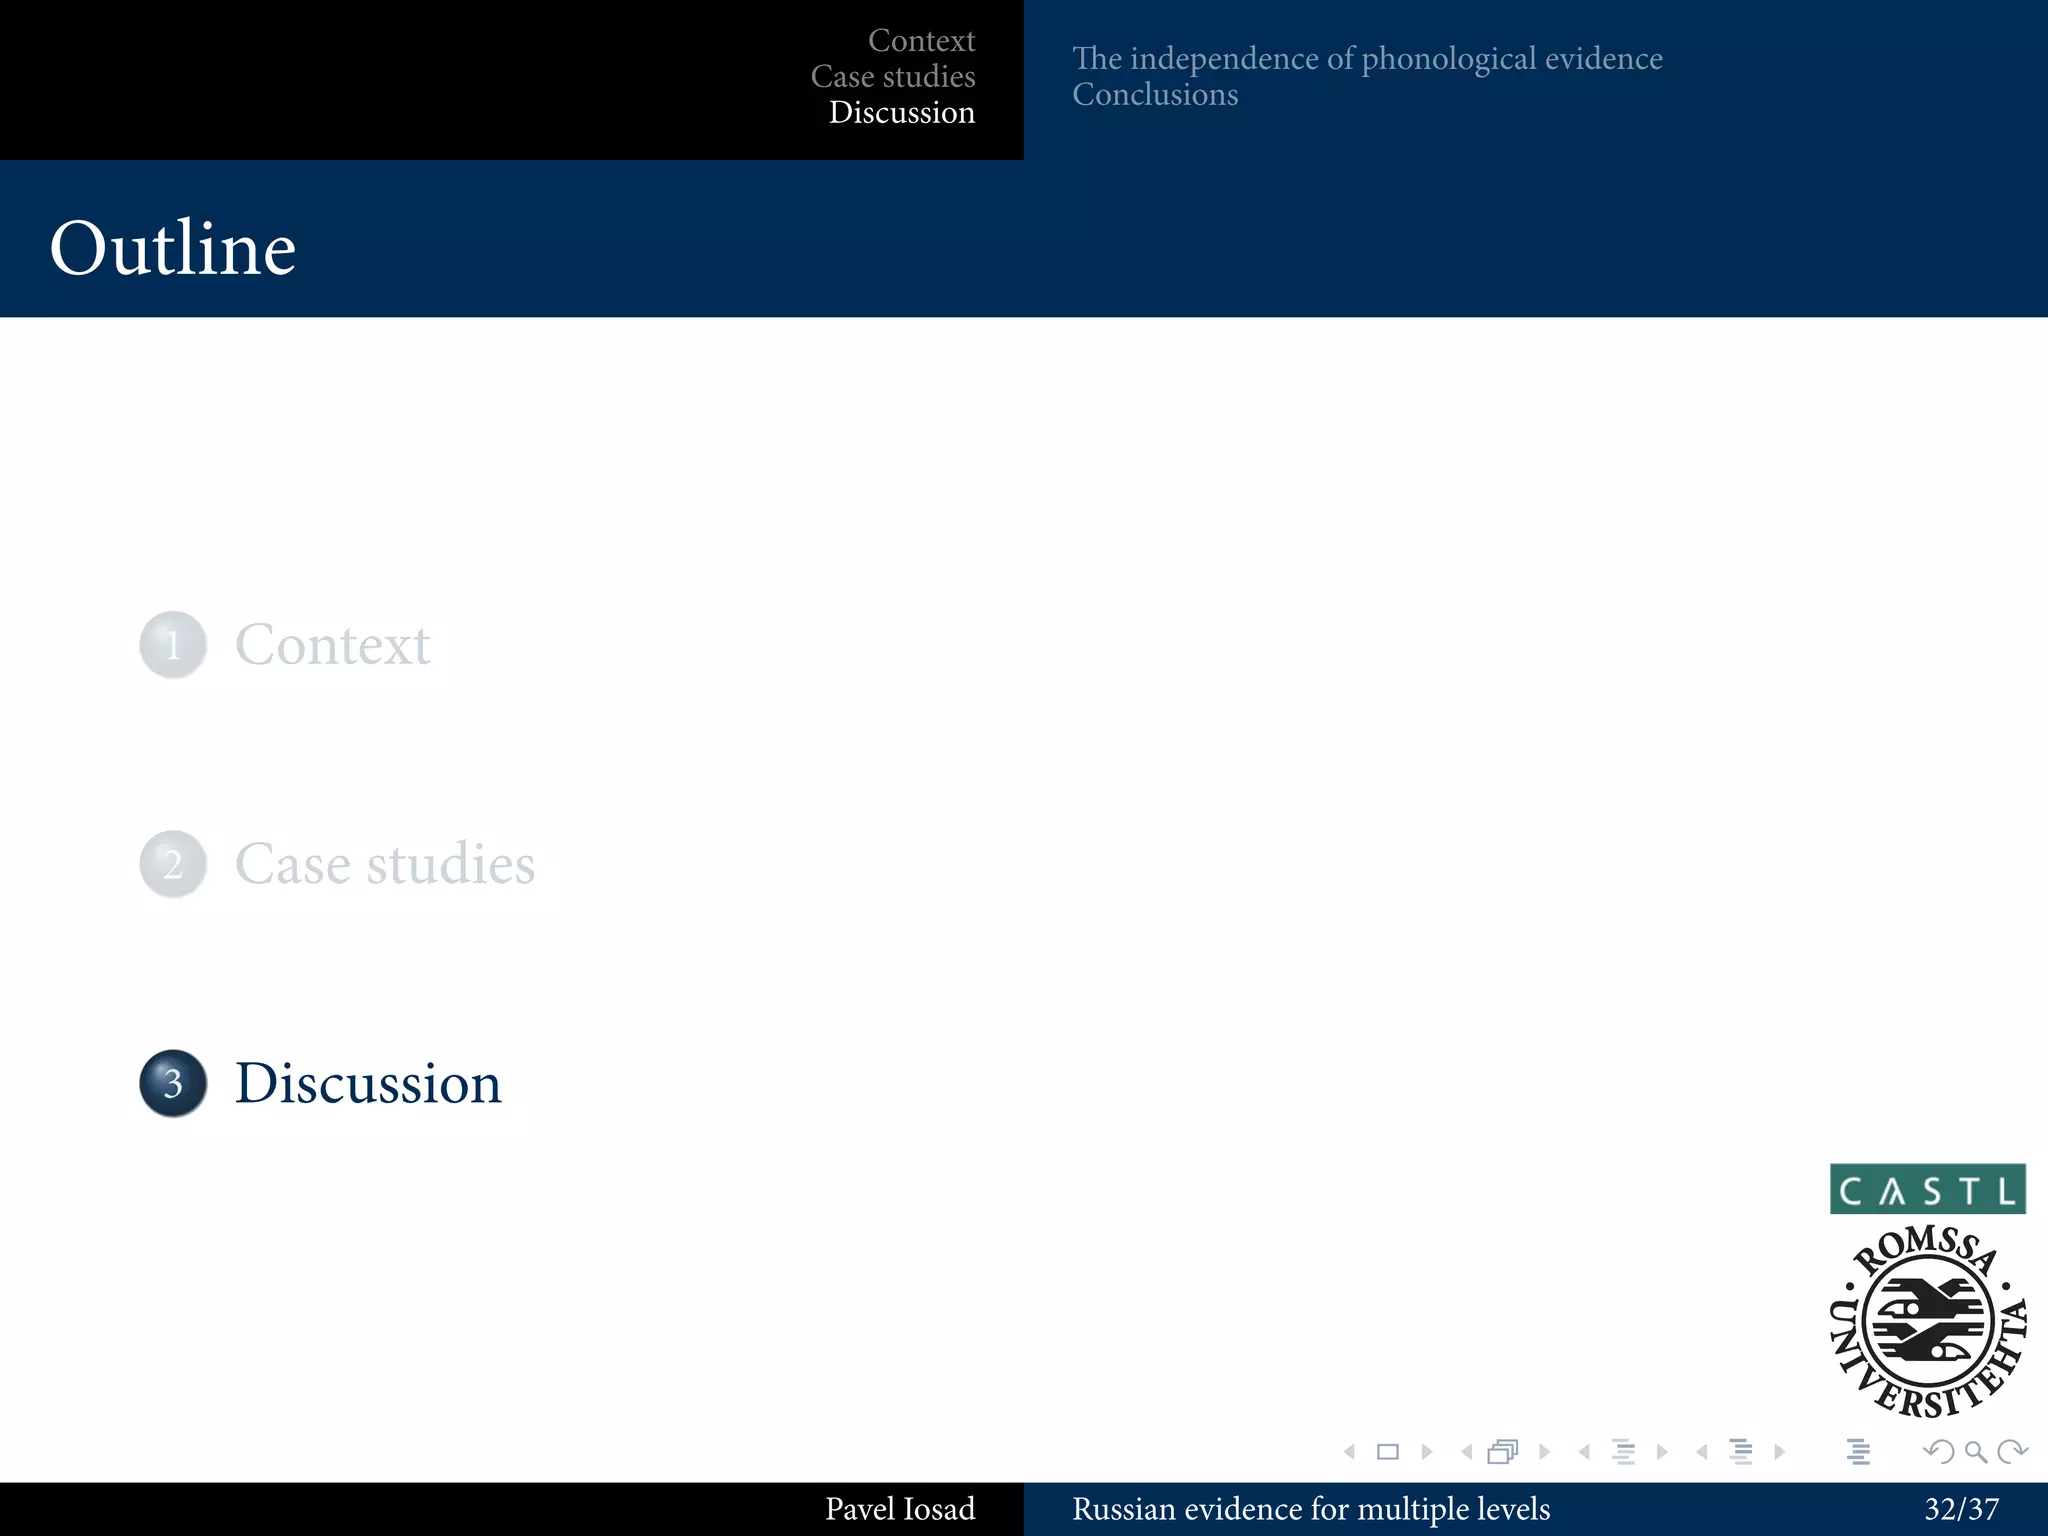Select Context in header navigation
This screenshot has width=2048, height=1536.
click(921, 40)
